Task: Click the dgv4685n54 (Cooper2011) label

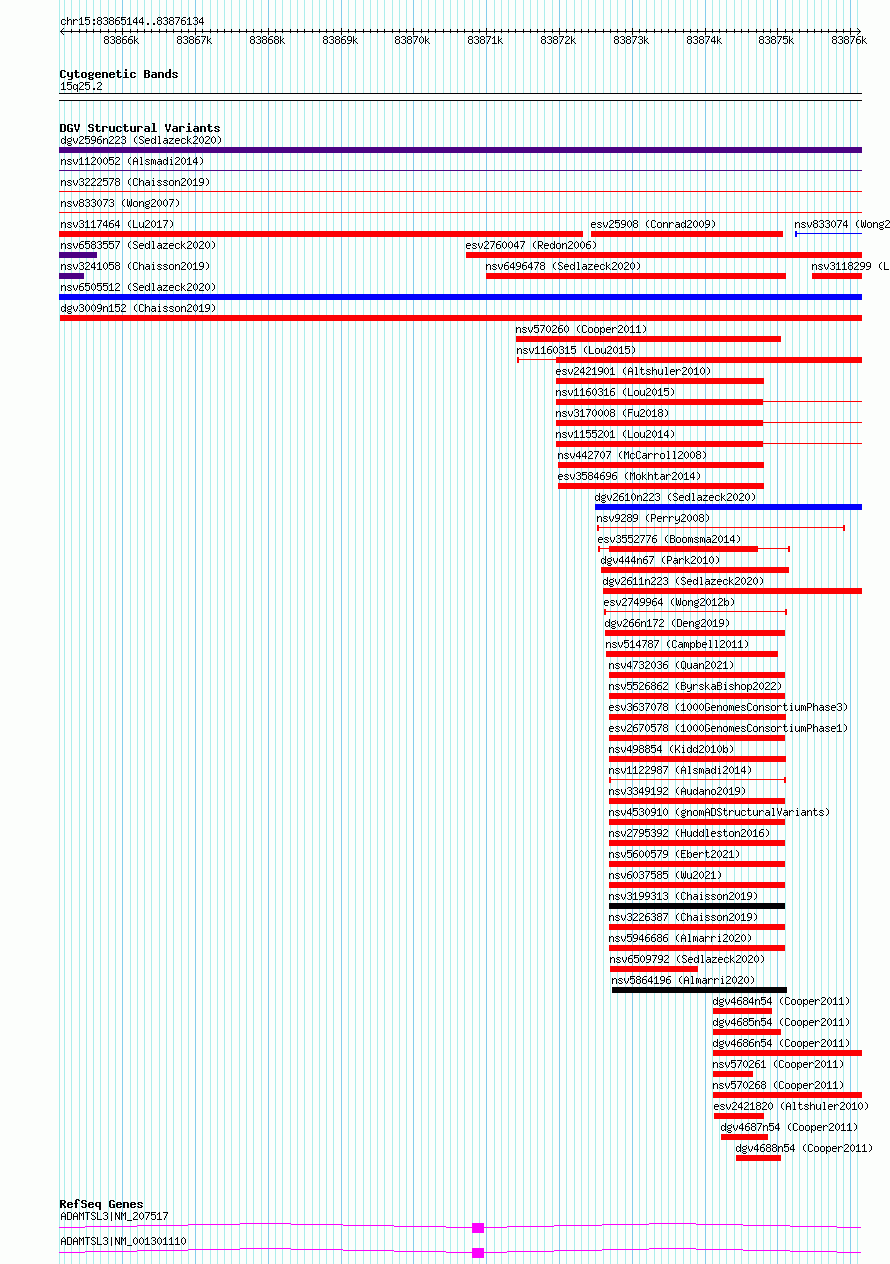Action: [781, 1023]
